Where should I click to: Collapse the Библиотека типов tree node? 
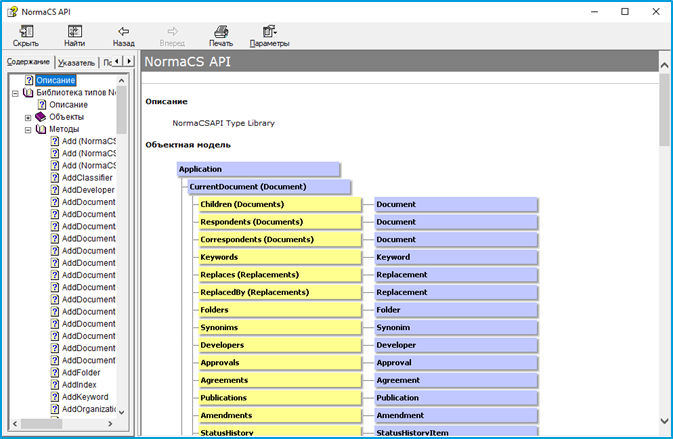(15, 93)
